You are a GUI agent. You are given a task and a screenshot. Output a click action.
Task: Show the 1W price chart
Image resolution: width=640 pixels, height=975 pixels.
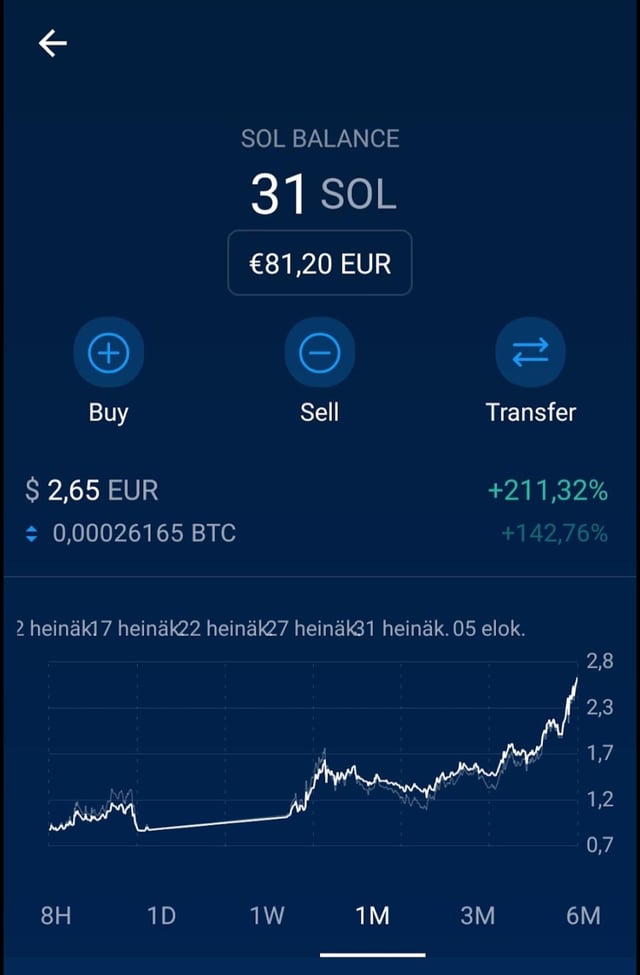click(267, 915)
